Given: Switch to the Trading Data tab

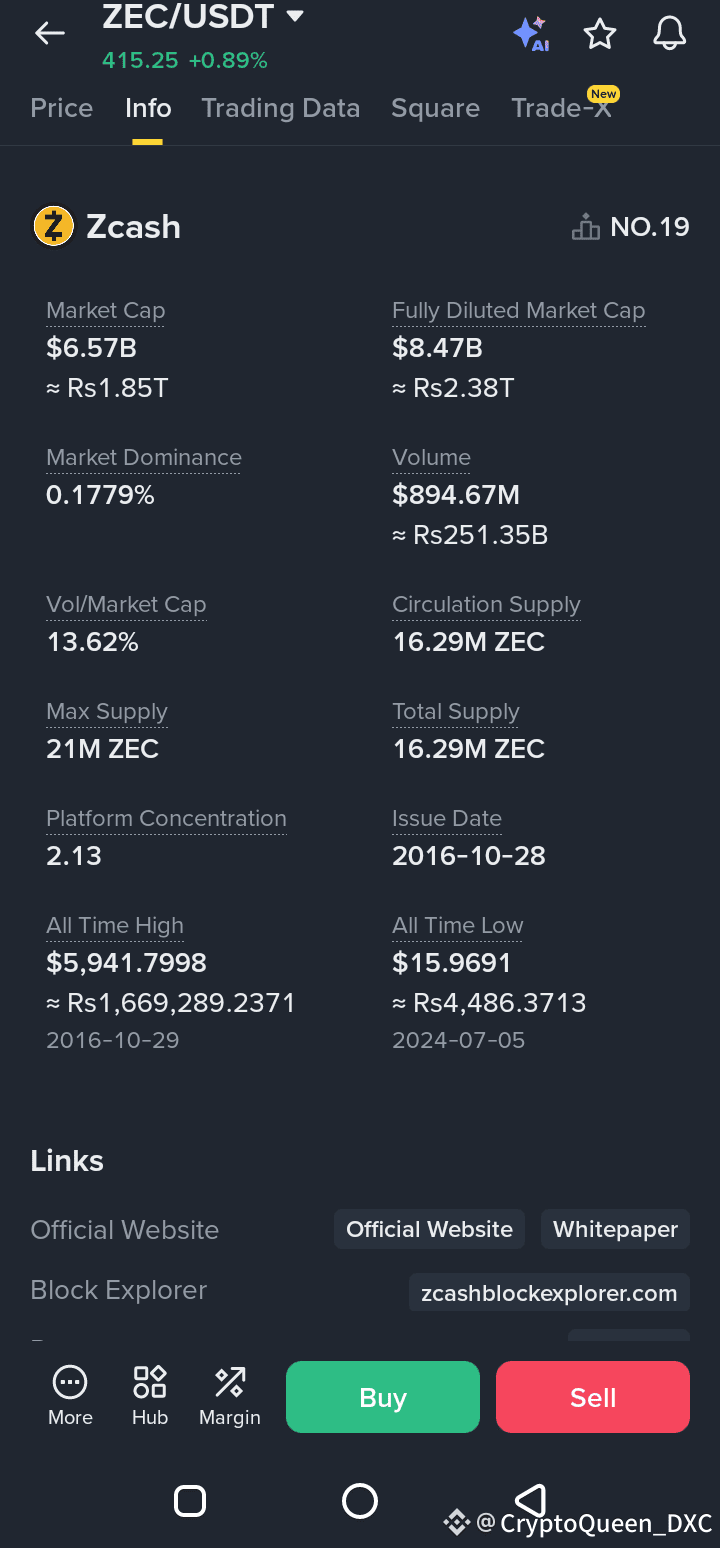Looking at the screenshot, I should [280, 108].
